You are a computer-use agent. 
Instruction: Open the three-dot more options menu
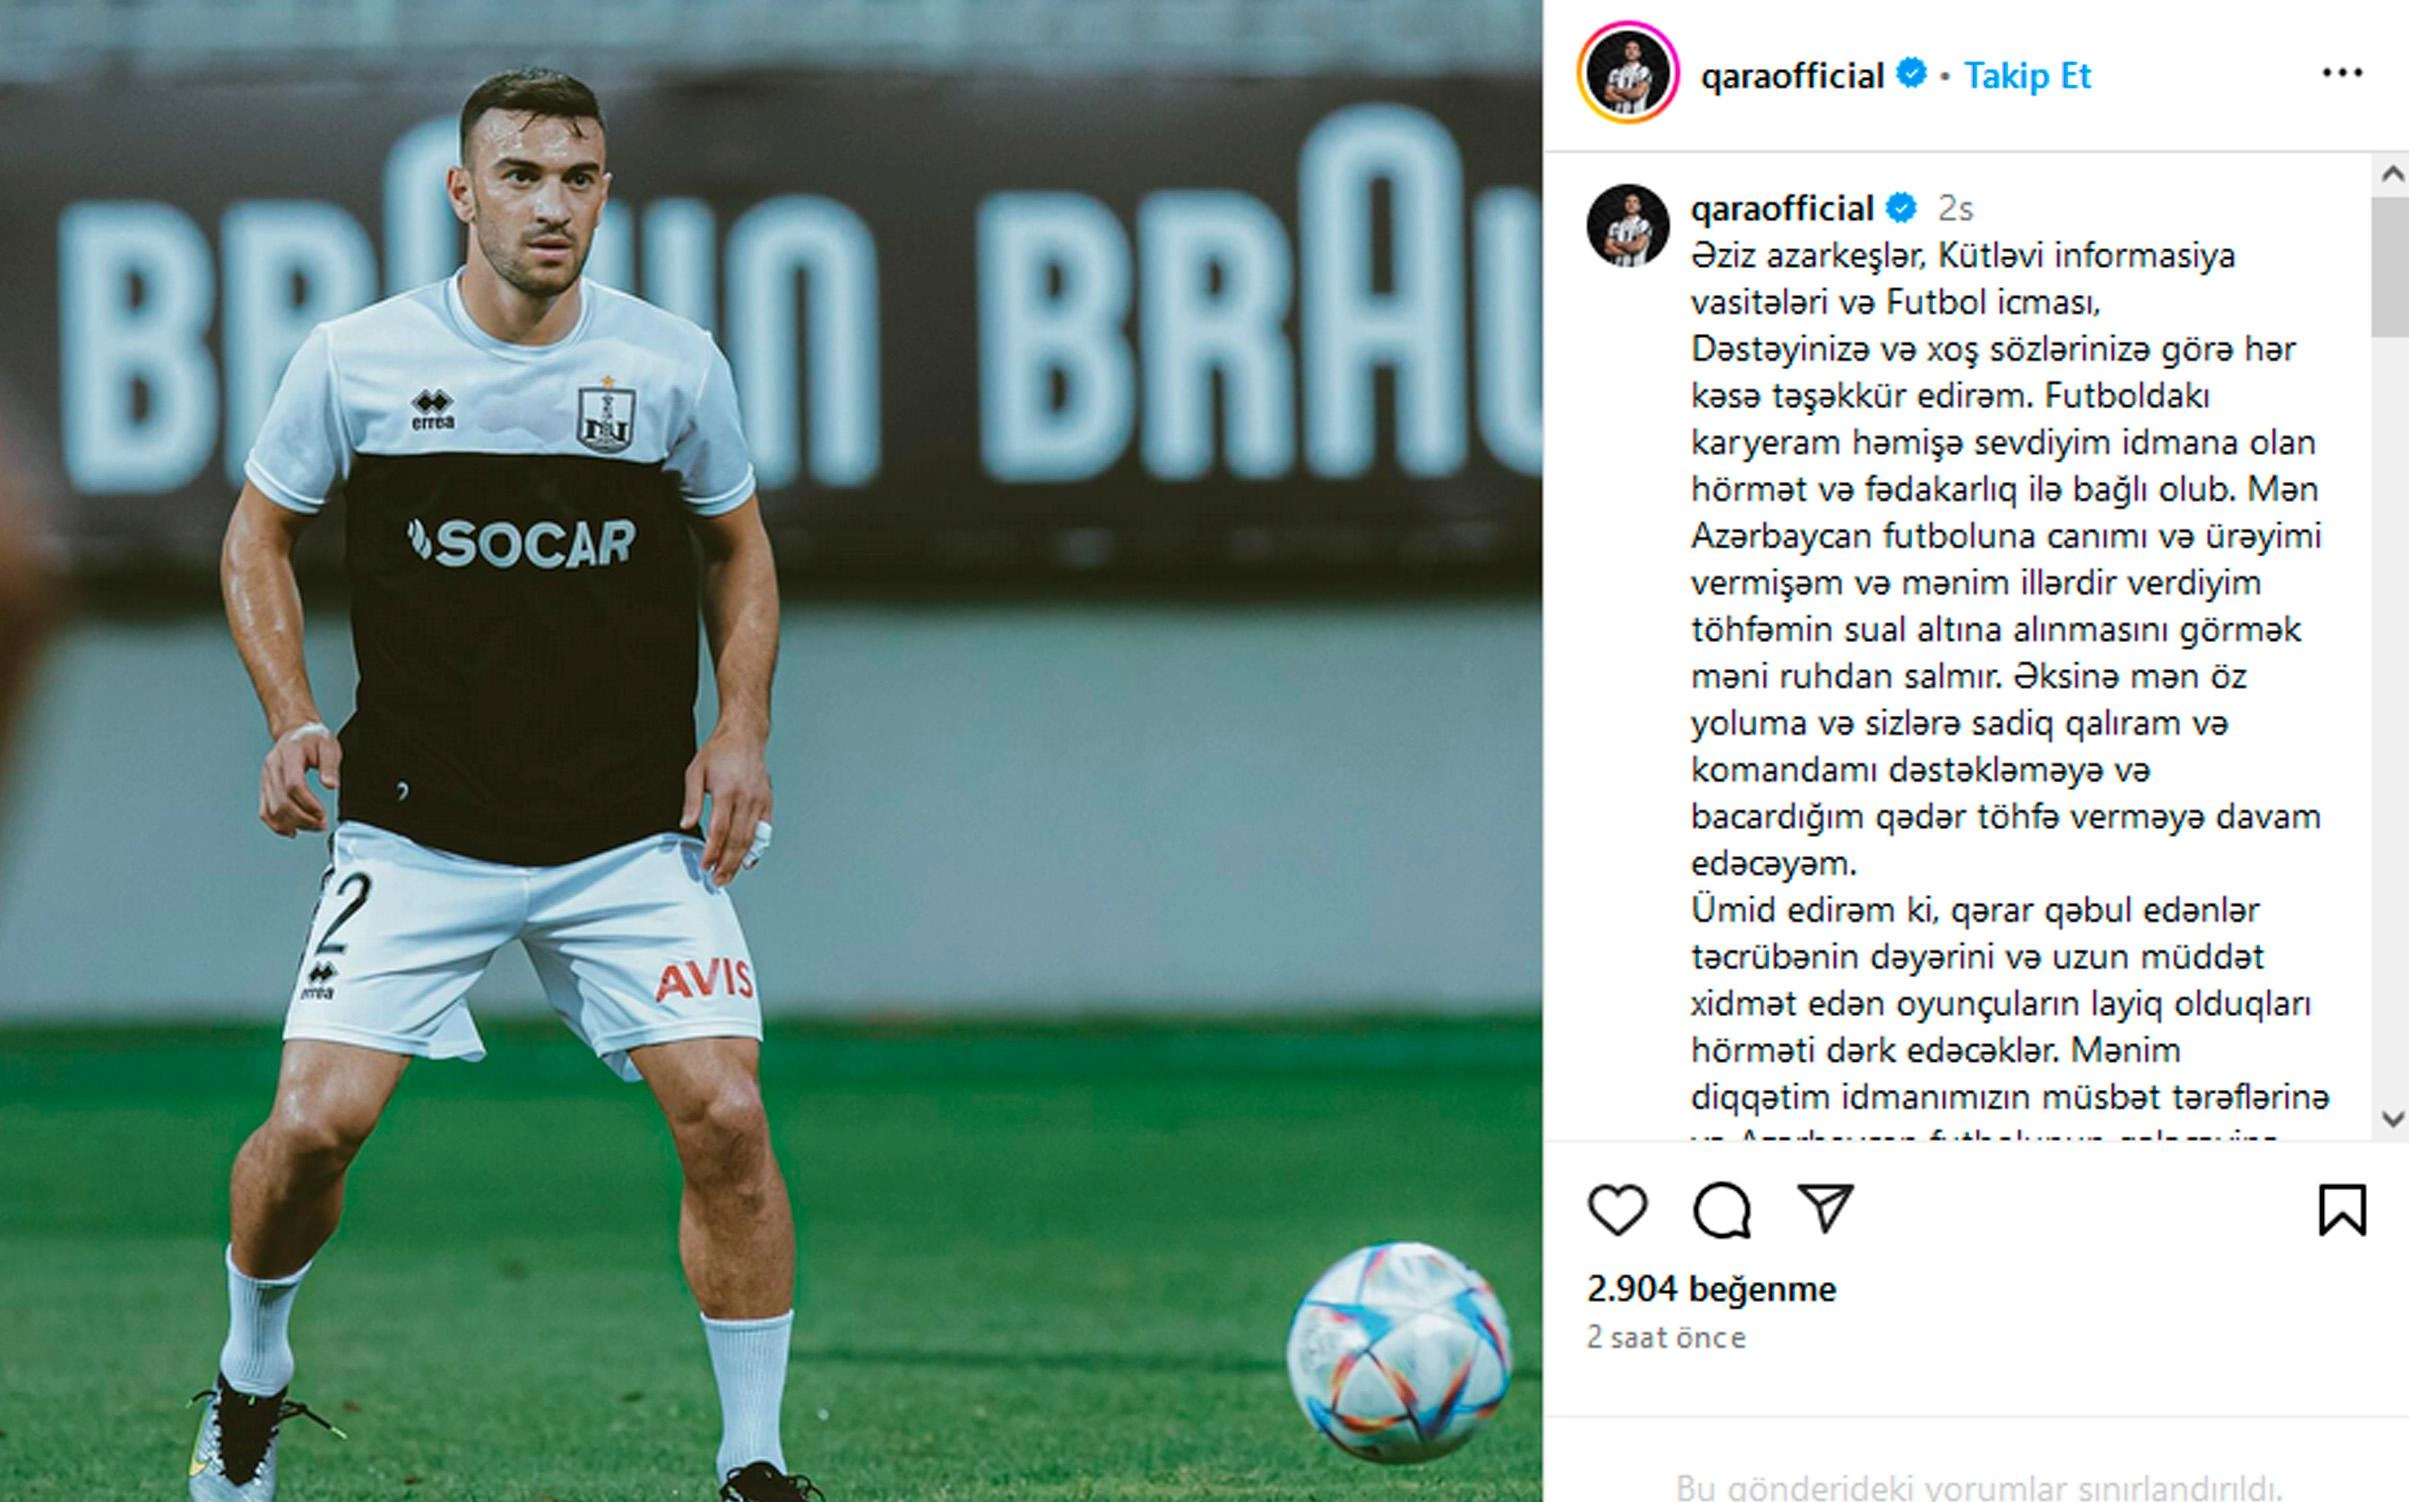[2342, 73]
